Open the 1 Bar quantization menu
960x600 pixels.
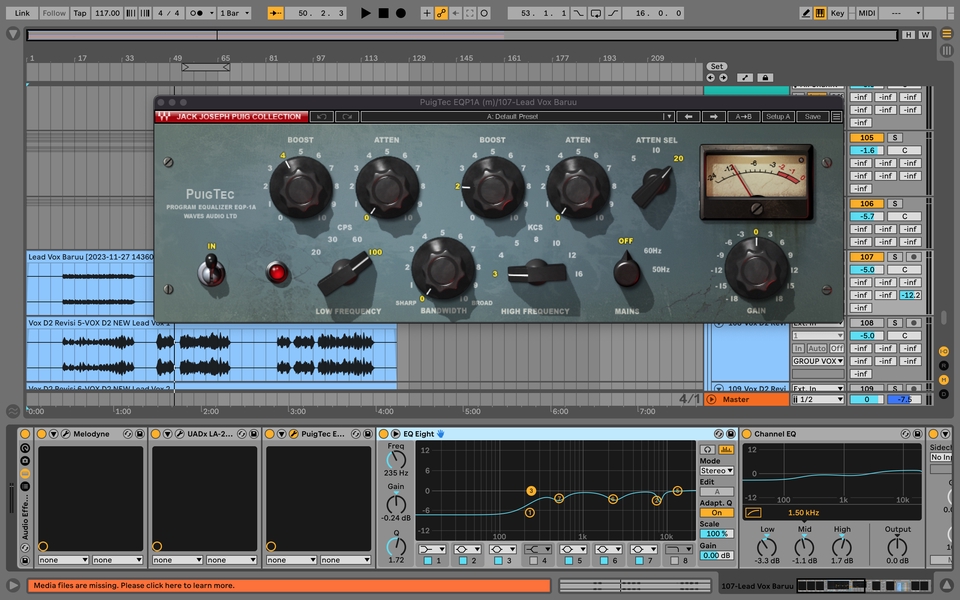(x=234, y=13)
